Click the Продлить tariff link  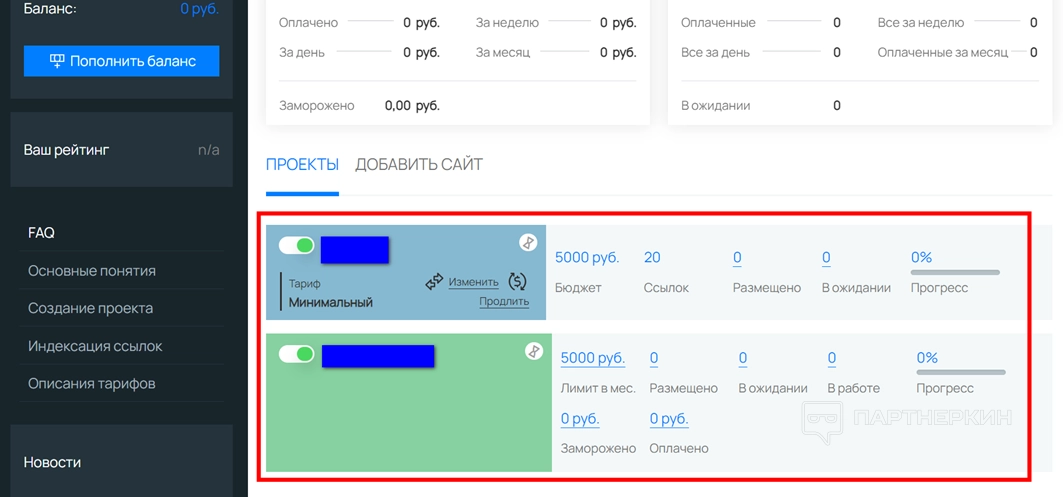coord(504,302)
